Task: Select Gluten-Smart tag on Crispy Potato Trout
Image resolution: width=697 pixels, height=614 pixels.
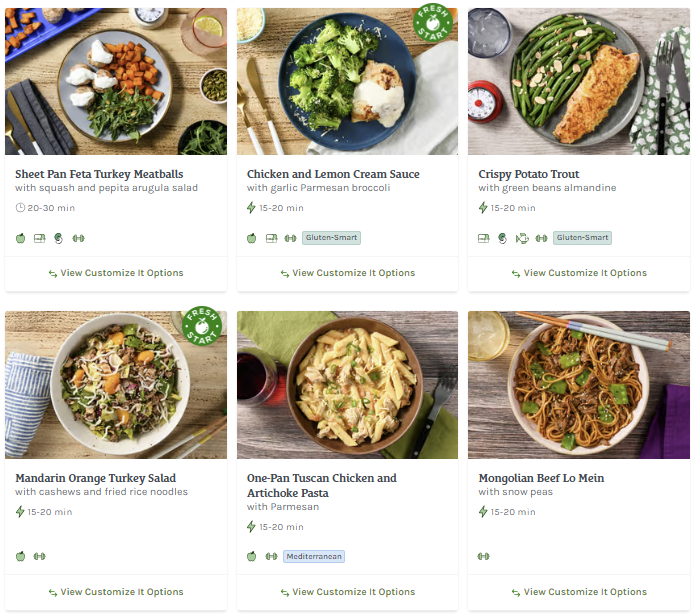Action: pyautogui.click(x=582, y=238)
